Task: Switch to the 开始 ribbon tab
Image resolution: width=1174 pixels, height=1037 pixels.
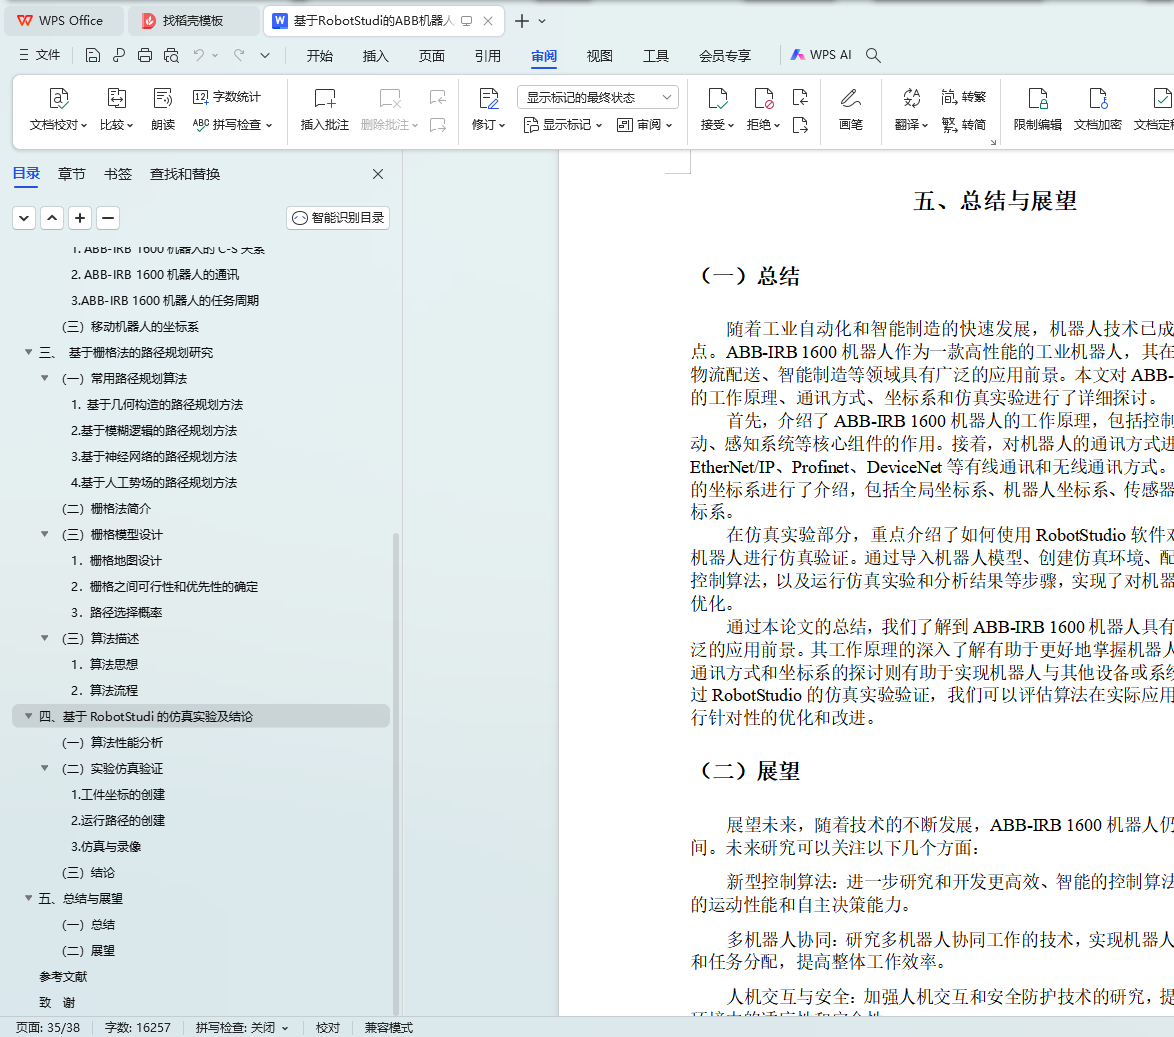Action: pyautogui.click(x=320, y=55)
